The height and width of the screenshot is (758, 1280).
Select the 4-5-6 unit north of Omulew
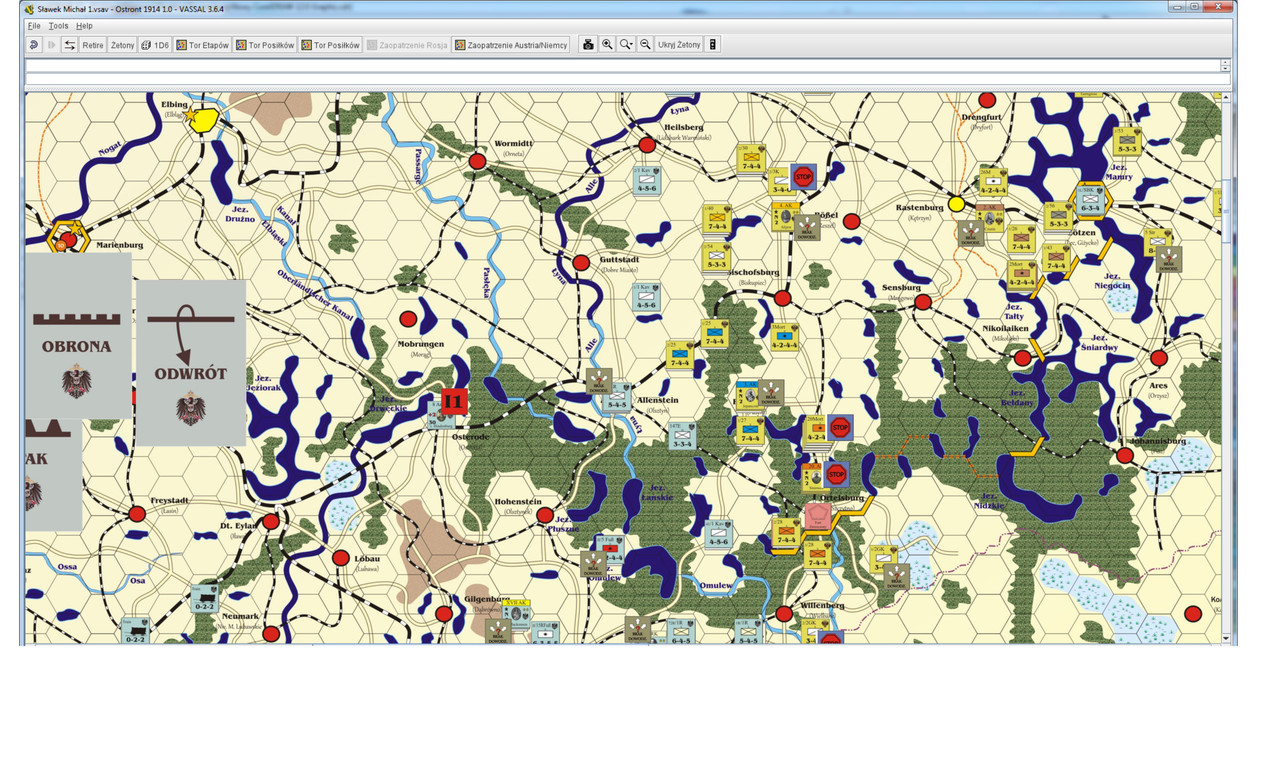tap(717, 533)
